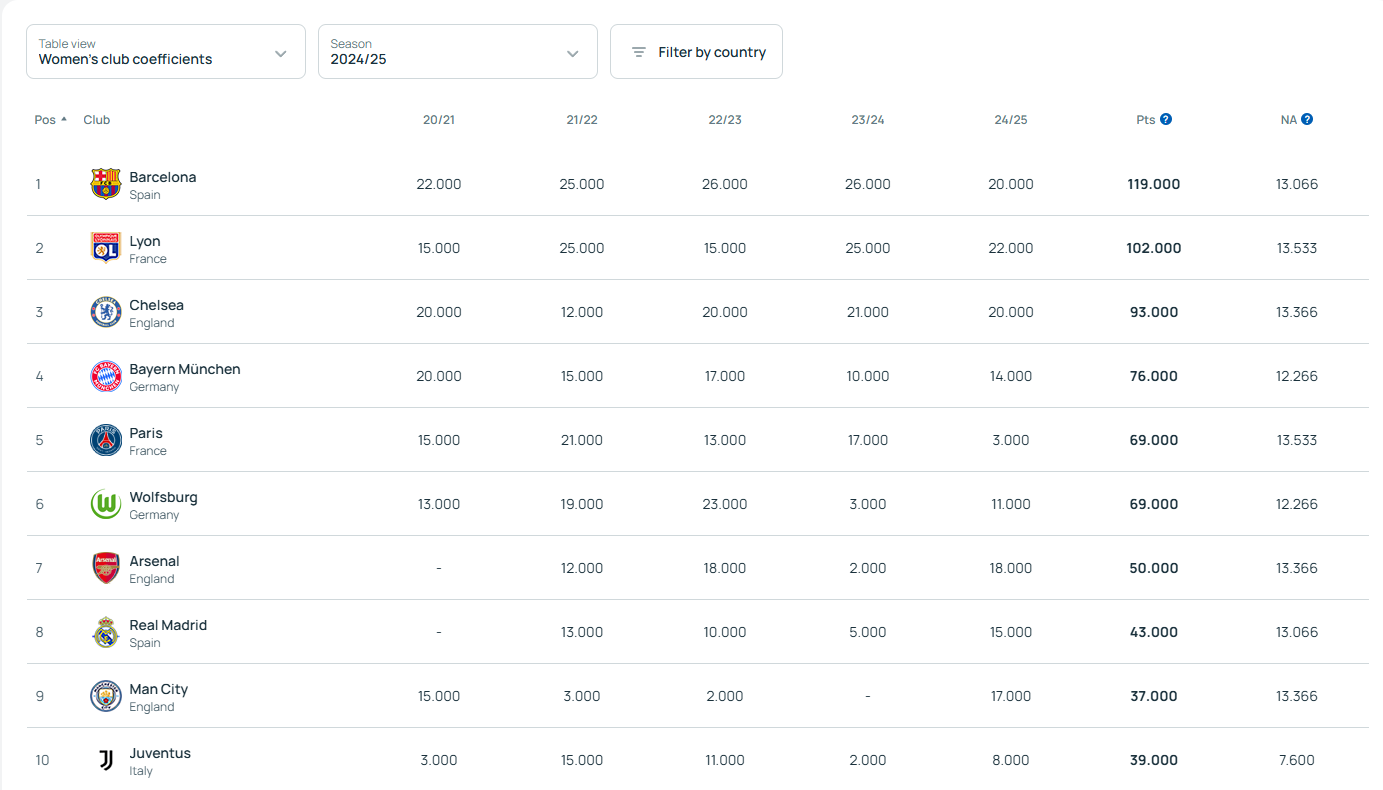Click the Real Madrid club crest
Viewport: 1383px width, 790px height.
106,632
